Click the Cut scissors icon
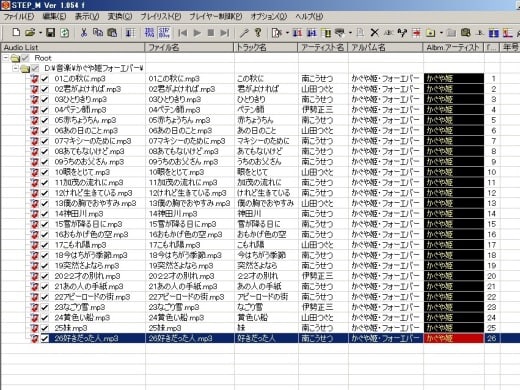The width and height of the screenshot is (520, 390). pos(84,32)
